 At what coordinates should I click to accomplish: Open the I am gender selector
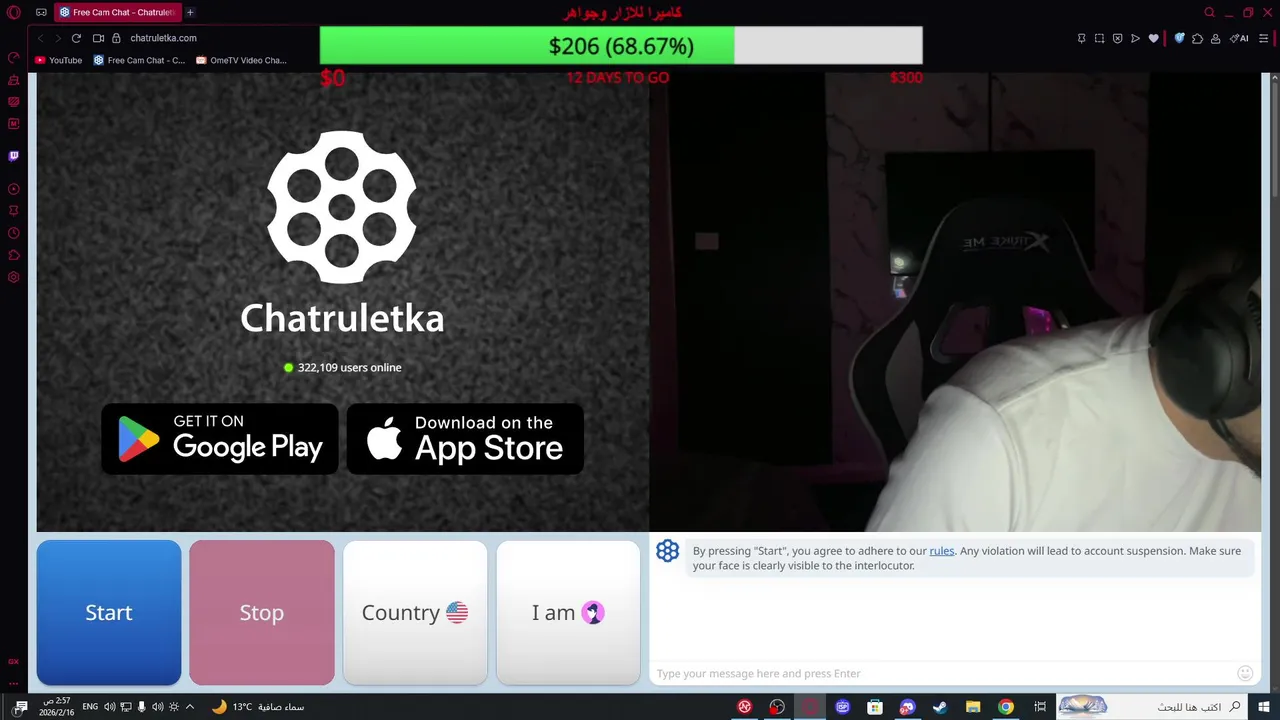pos(568,612)
